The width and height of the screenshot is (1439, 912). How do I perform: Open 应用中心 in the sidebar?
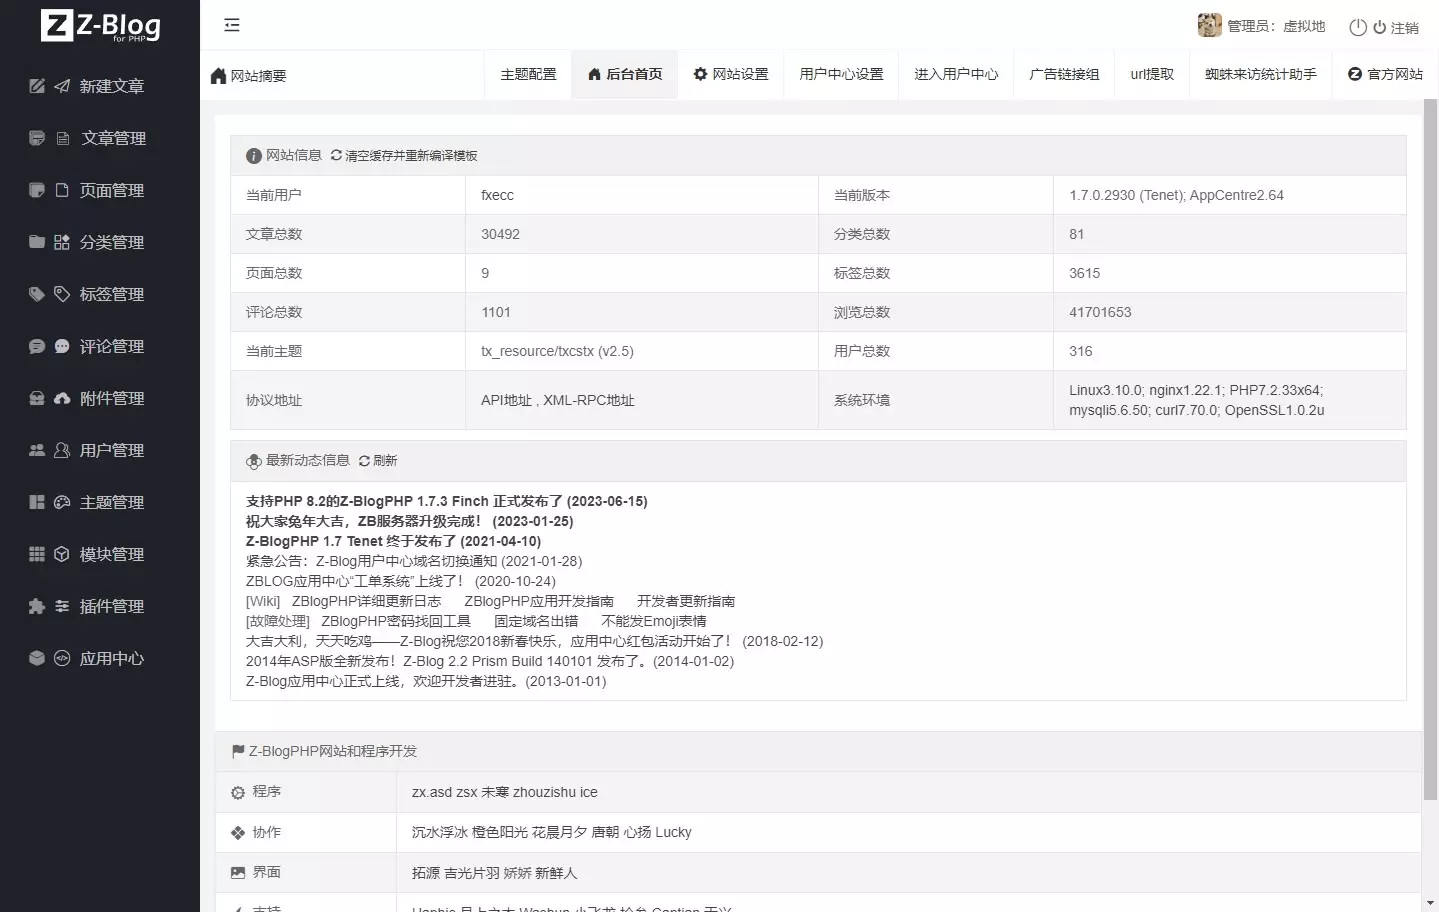100,658
